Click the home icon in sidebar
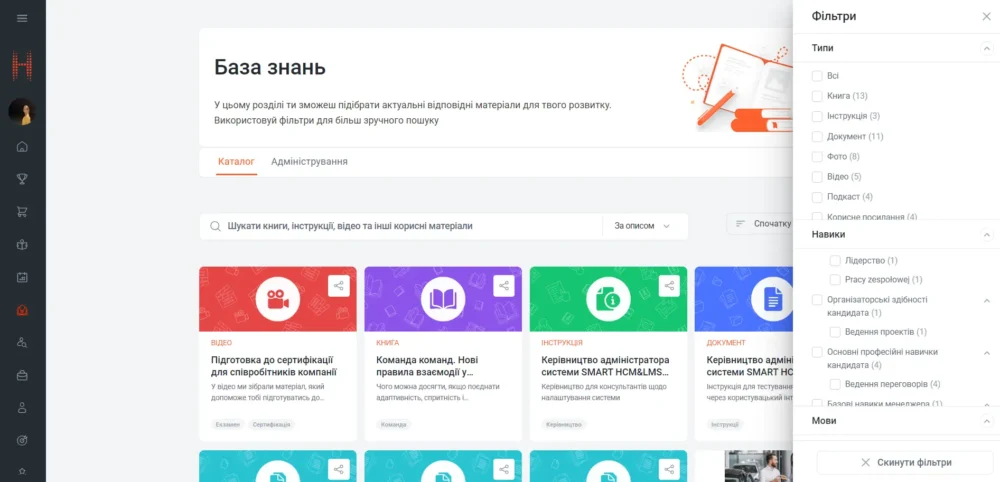Viewport: 1000px width, 482px height. point(22,147)
